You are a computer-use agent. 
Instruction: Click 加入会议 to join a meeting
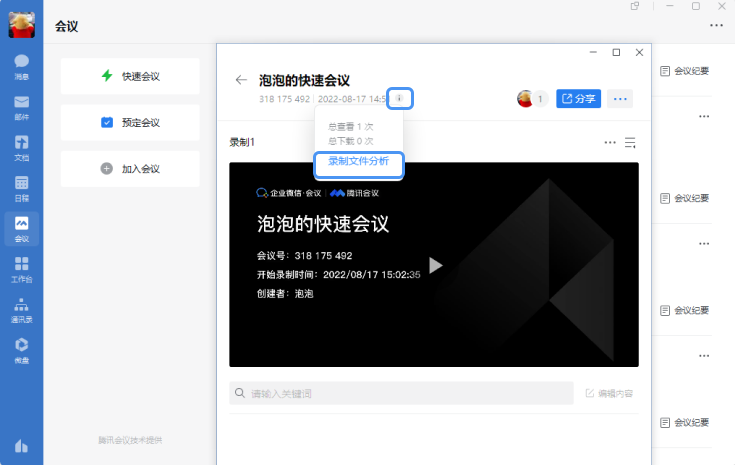130,169
